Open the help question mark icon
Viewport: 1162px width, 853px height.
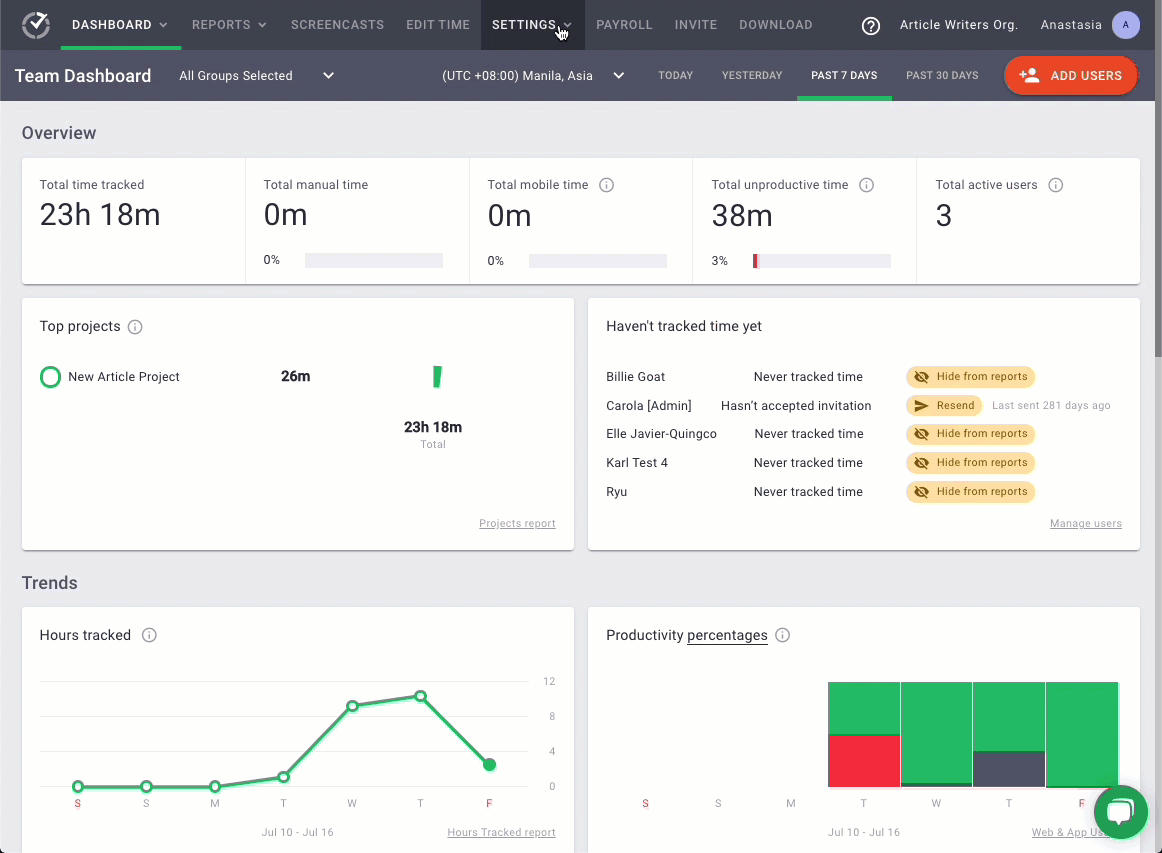(871, 26)
